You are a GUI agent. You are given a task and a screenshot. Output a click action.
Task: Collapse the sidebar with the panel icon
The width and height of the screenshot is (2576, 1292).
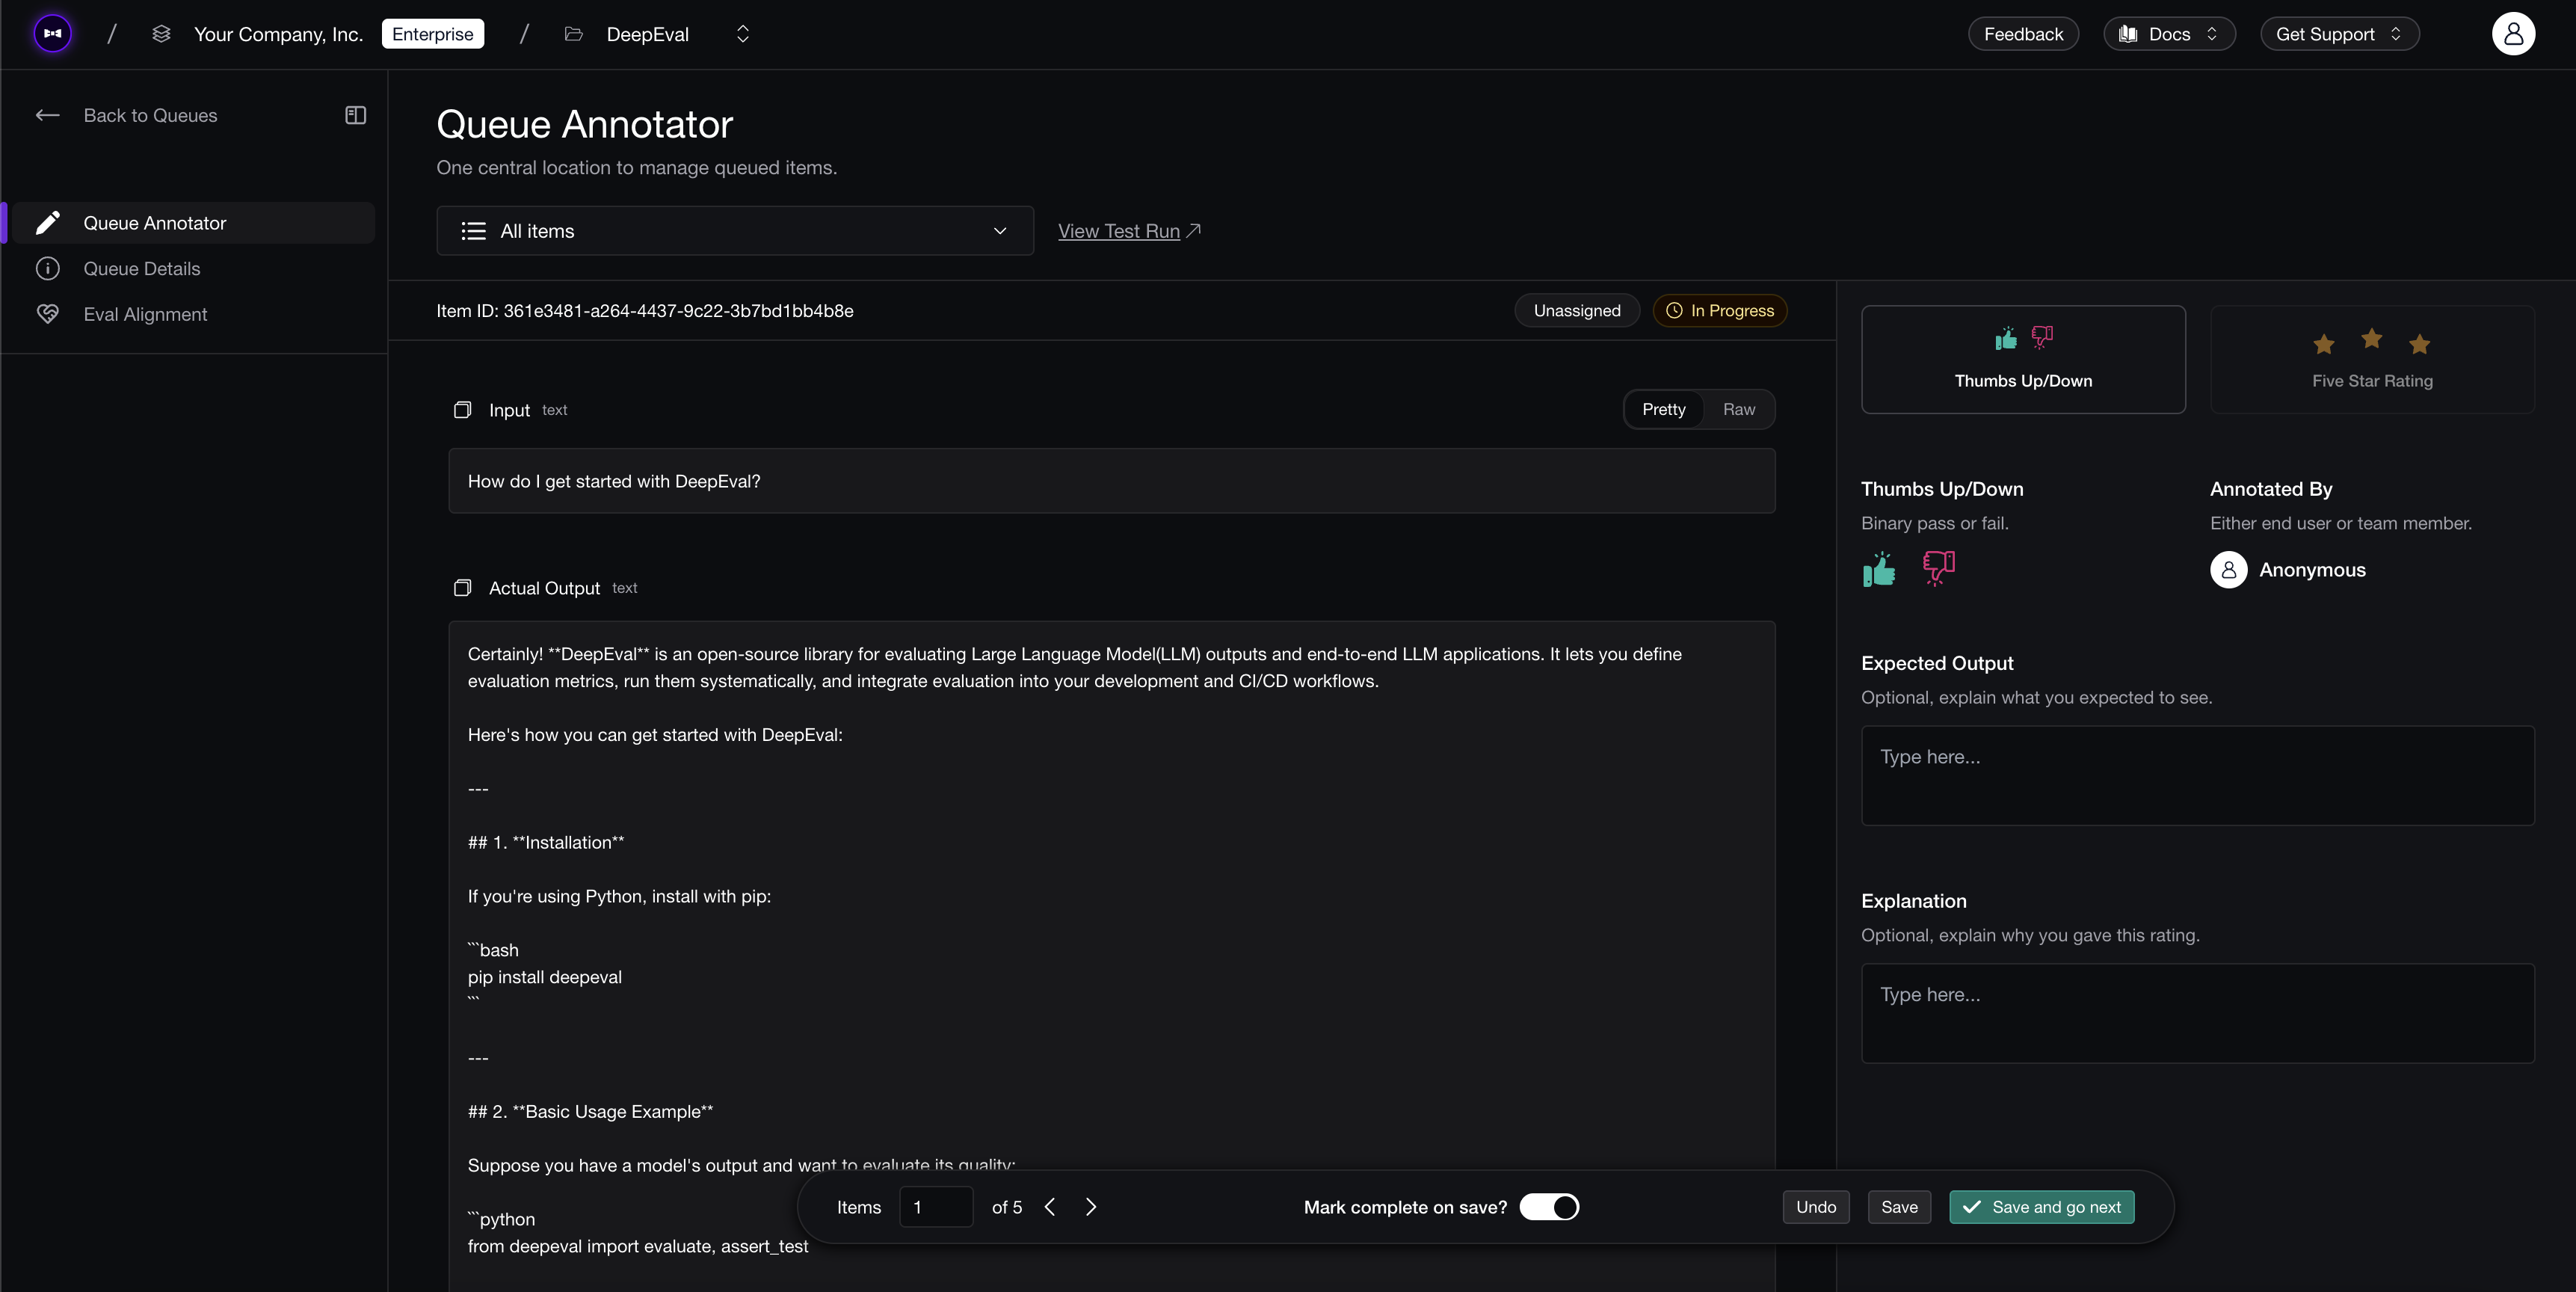355,115
